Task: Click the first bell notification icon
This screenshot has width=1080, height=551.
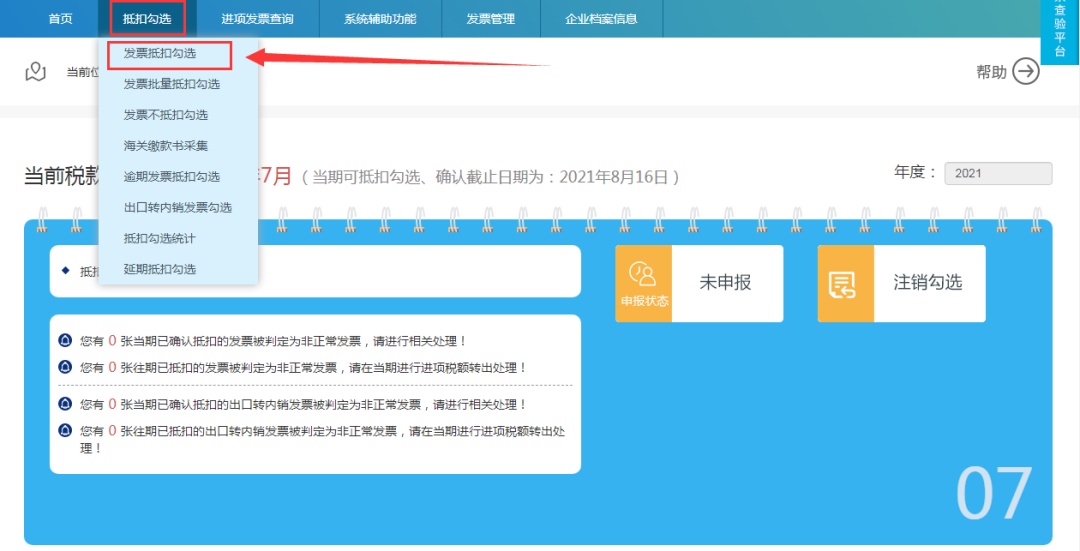Action: (65, 341)
